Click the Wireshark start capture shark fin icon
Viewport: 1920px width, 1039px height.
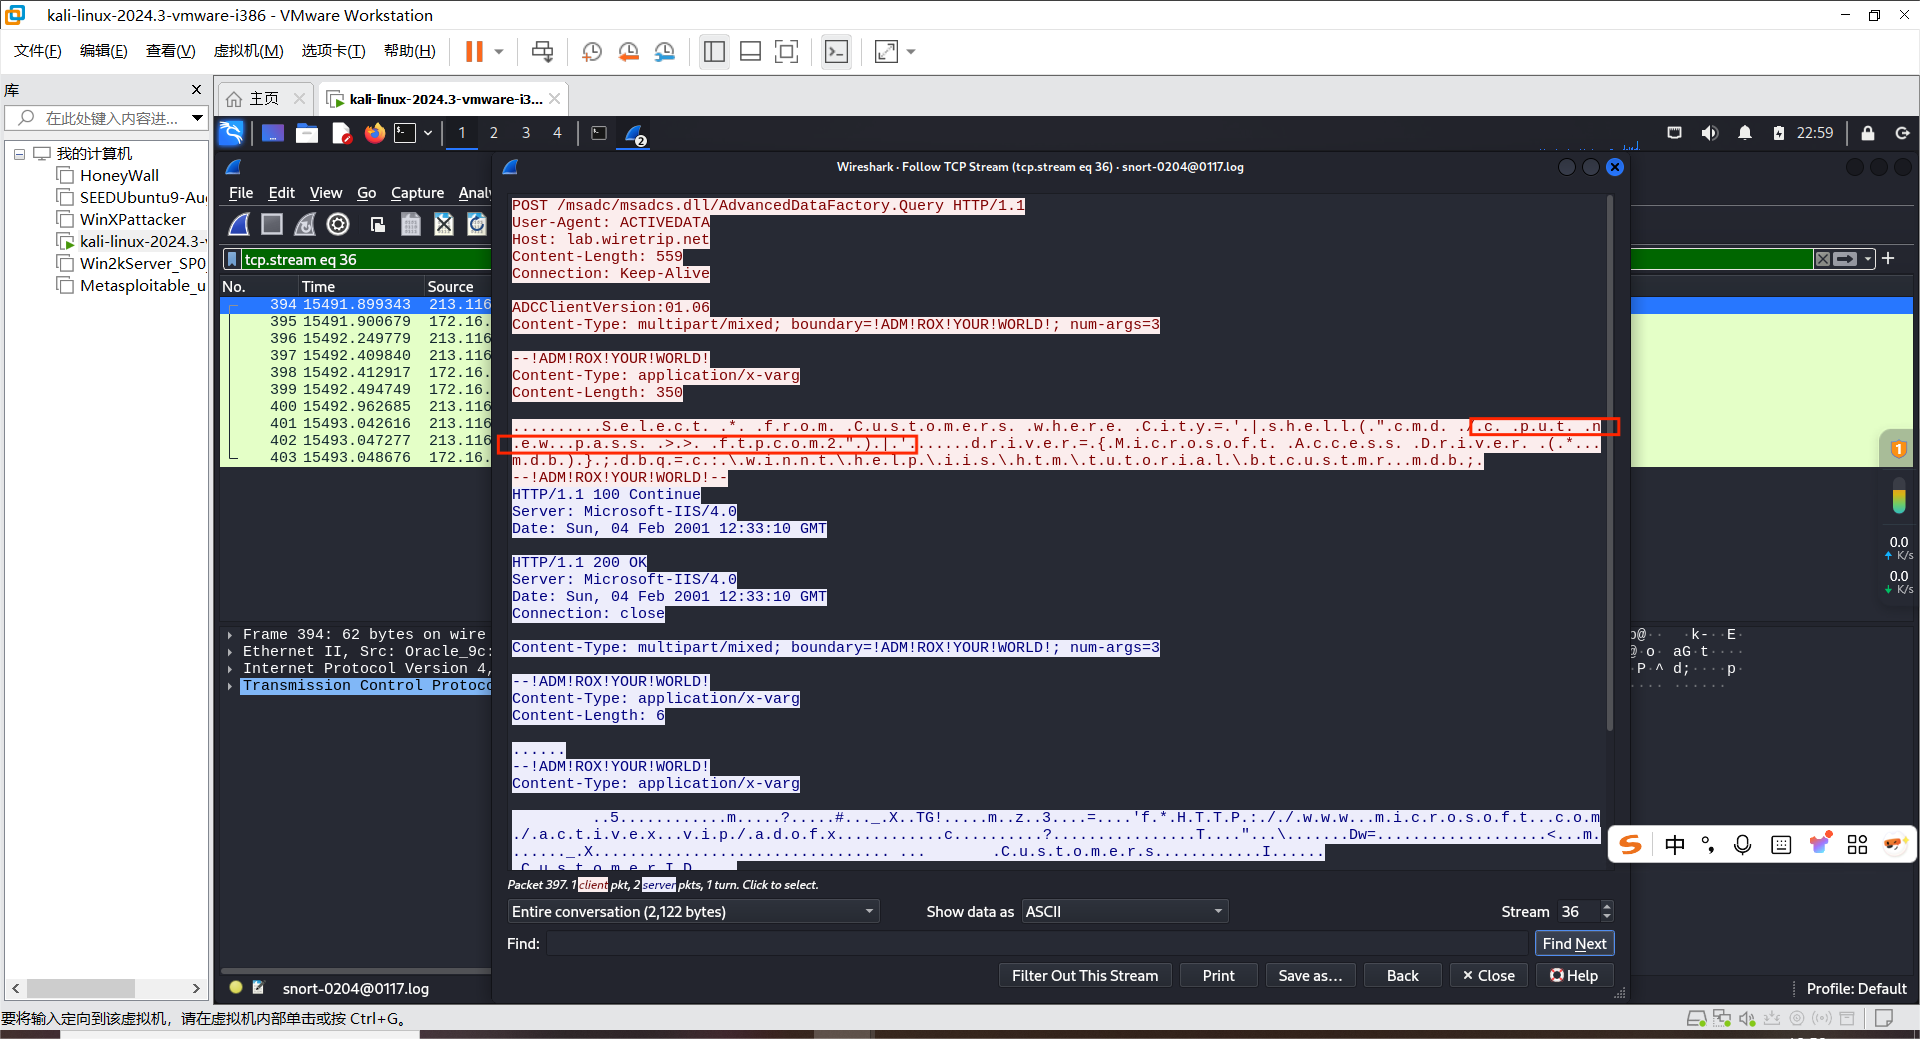pyautogui.click(x=240, y=225)
